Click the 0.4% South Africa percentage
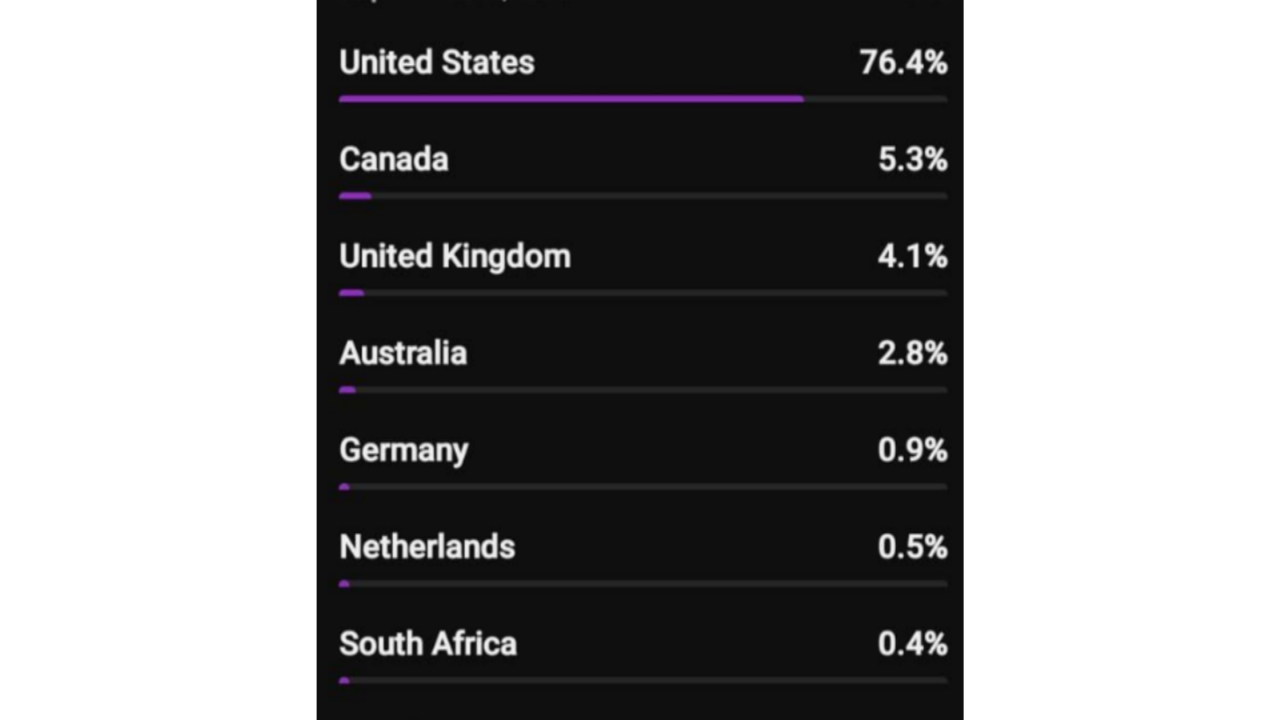The height and width of the screenshot is (720, 1280). click(x=912, y=644)
